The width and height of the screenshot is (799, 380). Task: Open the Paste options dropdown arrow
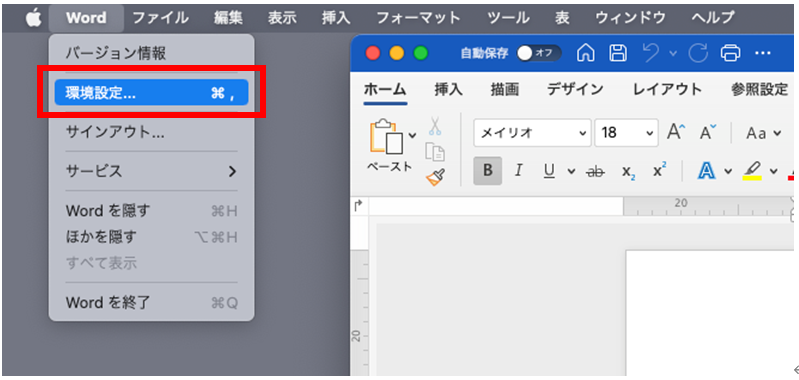412,135
